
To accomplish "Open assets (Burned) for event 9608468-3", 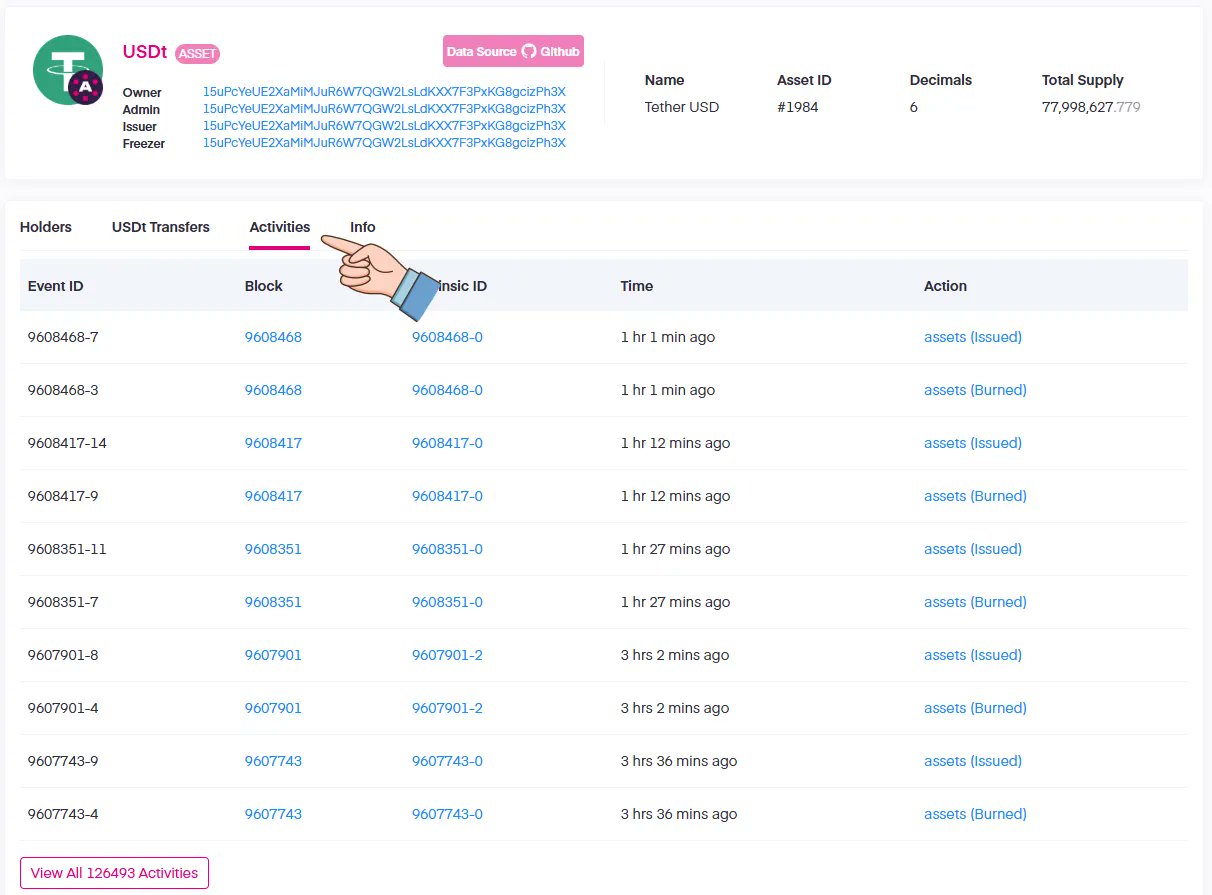I will tap(975, 390).
